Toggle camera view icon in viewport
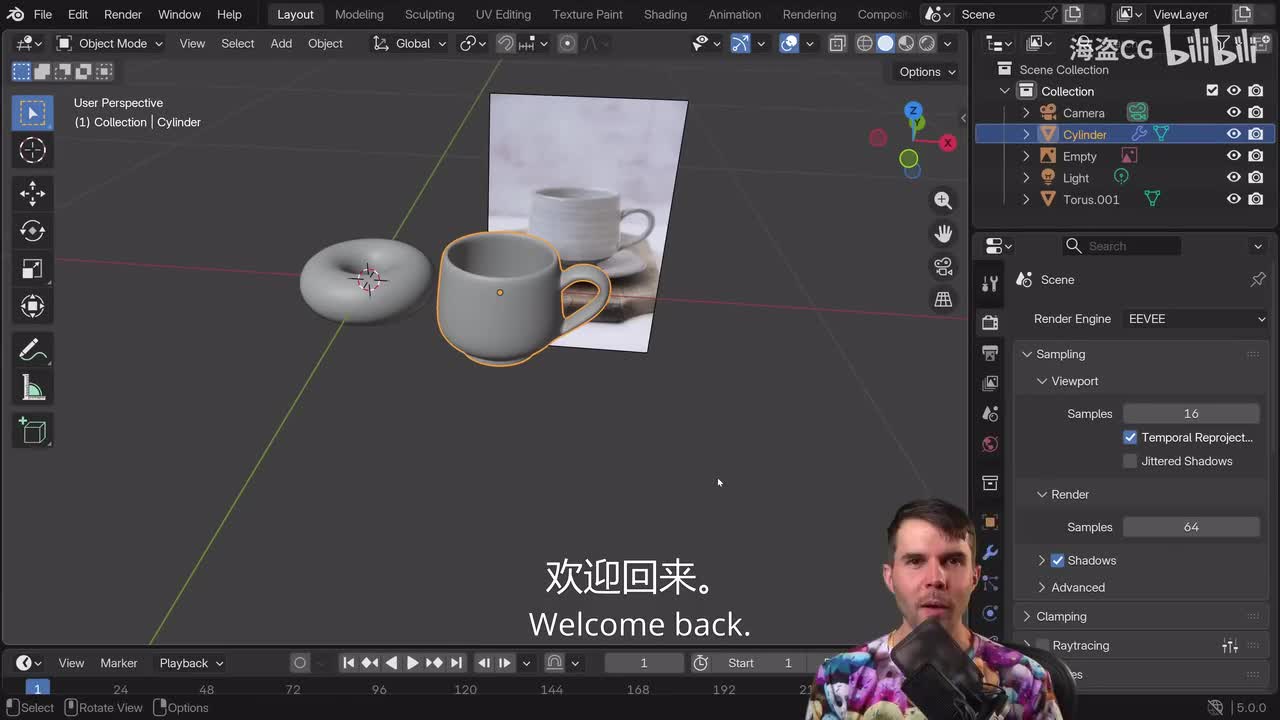 (943, 266)
